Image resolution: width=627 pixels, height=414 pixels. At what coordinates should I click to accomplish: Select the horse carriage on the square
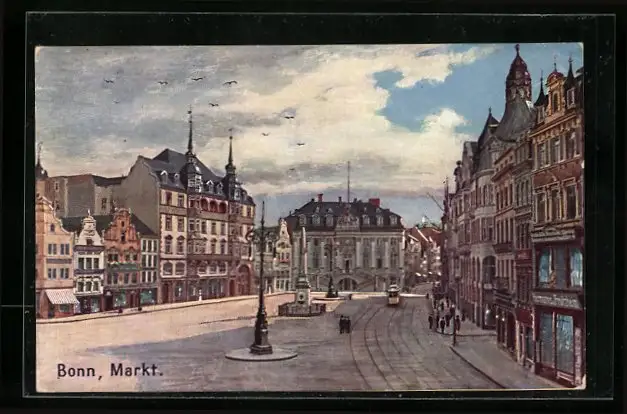pyautogui.click(x=344, y=324)
